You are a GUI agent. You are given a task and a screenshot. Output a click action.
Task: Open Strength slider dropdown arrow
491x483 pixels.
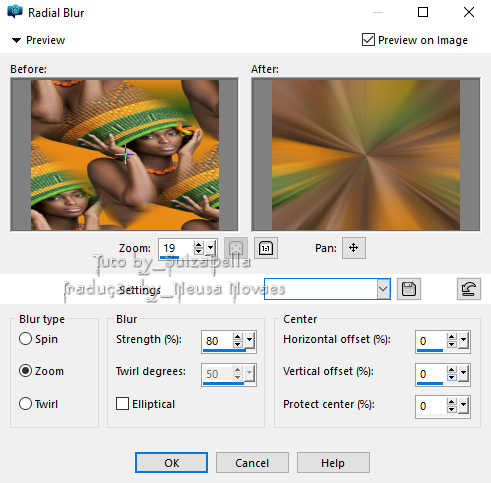[x=250, y=340]
